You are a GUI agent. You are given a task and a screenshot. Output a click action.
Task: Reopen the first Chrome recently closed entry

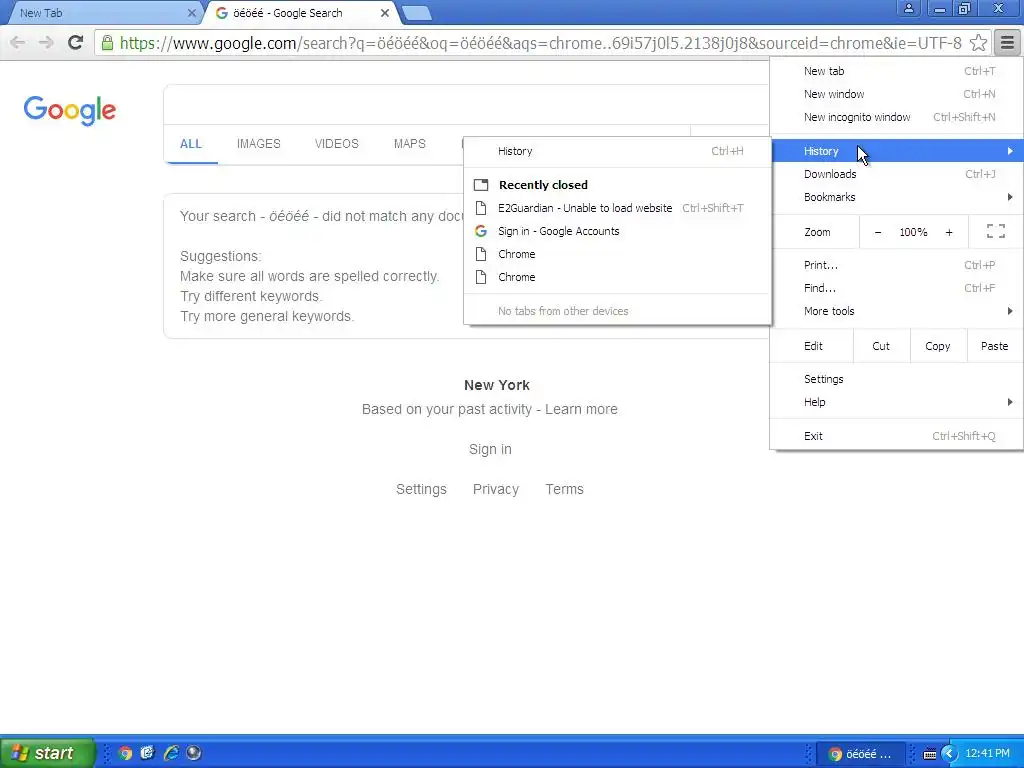click(x=617, y=254)
